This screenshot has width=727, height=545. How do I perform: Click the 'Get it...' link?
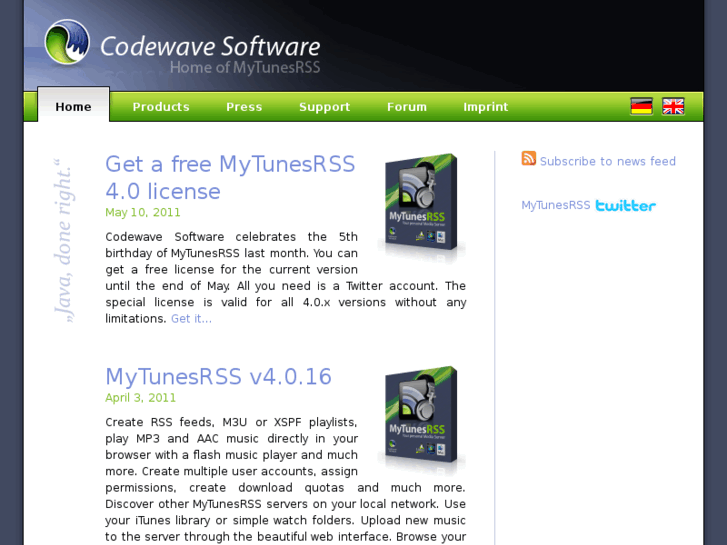[191, 319]
